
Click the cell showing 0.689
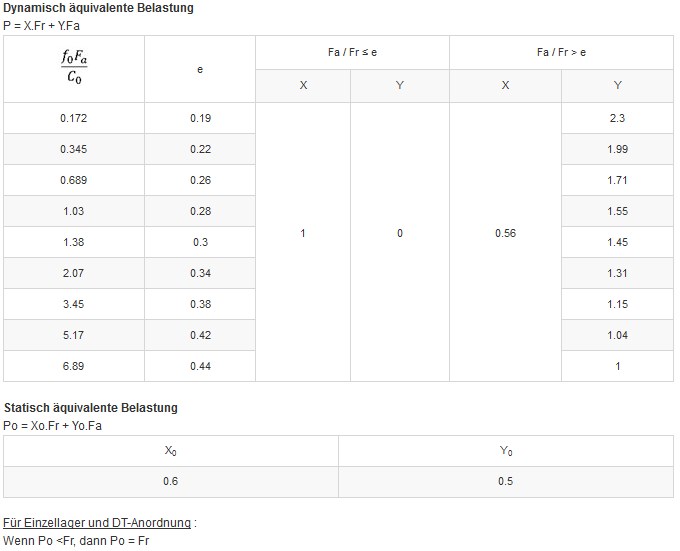point(74,181)
